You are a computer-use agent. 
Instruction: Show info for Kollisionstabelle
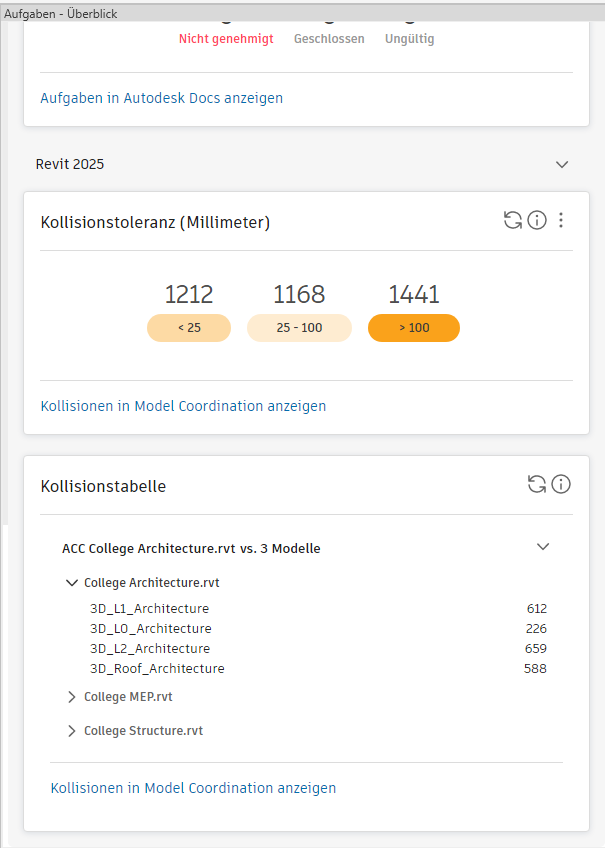click(x=561, y=485)
